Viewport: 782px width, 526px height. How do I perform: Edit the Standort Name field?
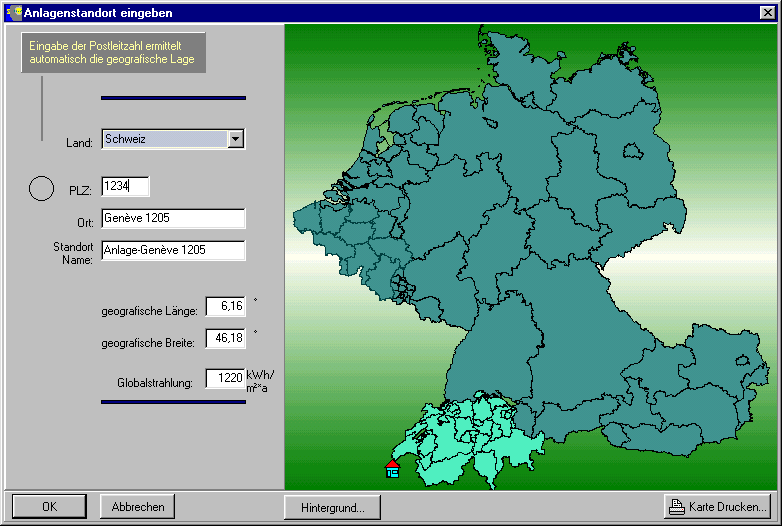click(x=173, y=250)
